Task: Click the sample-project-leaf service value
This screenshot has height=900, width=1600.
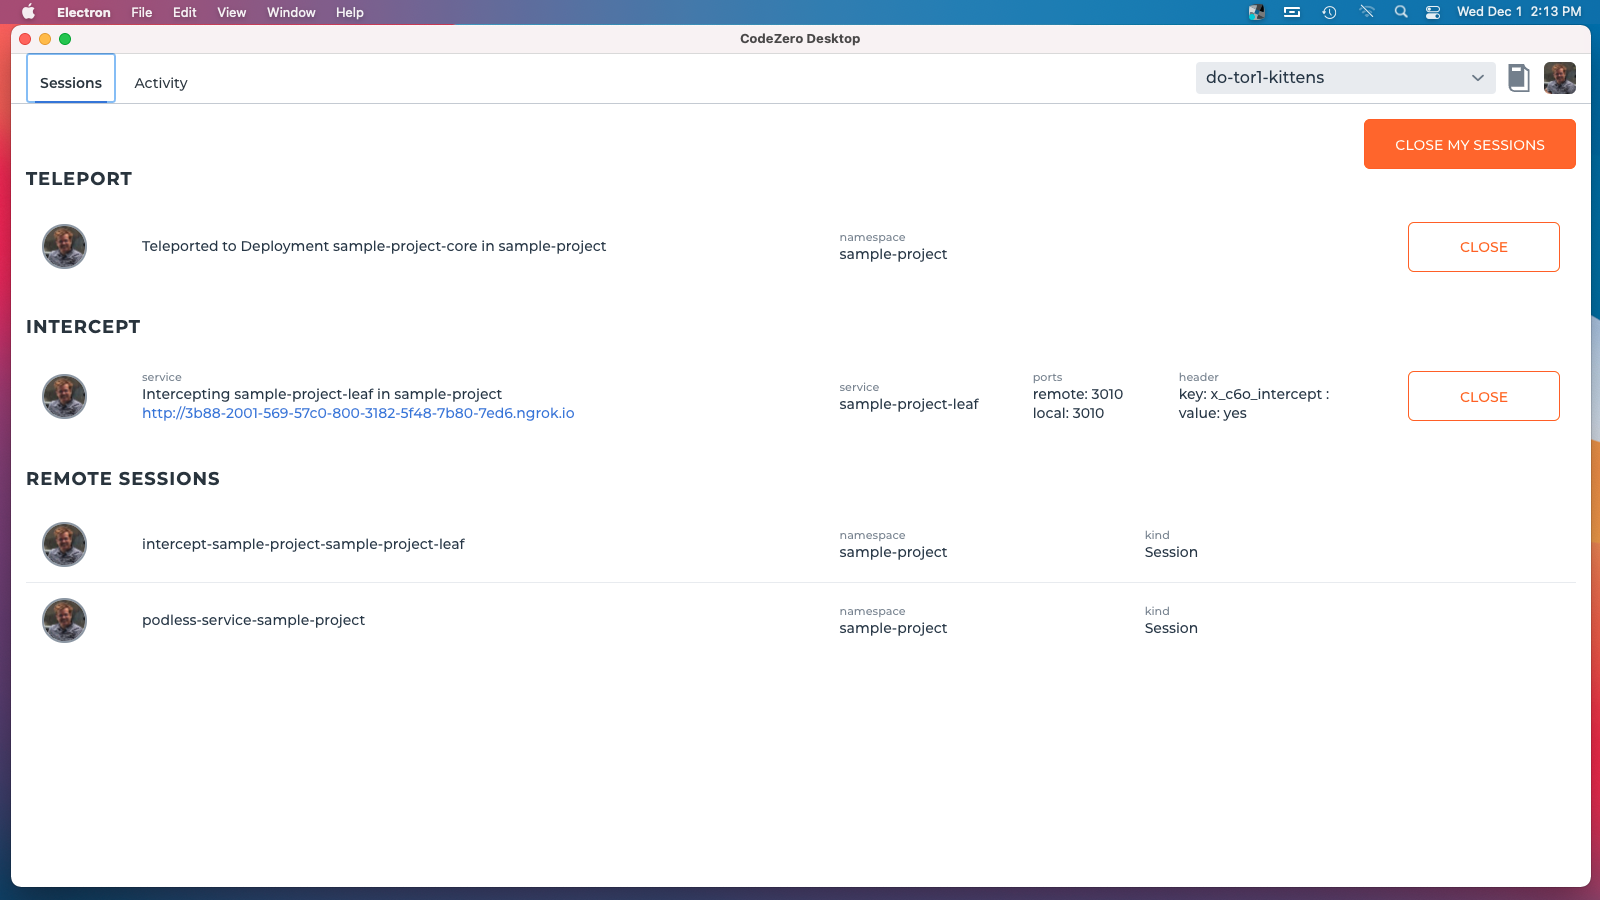Action: [909, 404]
